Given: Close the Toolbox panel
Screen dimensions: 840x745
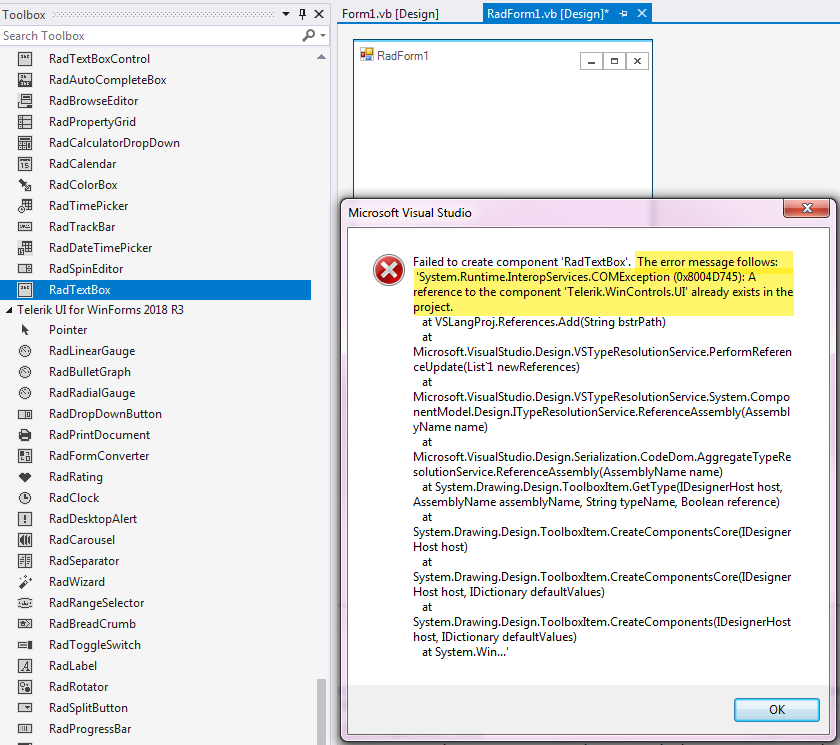Looking at the screenshot, I should (319, 14).
